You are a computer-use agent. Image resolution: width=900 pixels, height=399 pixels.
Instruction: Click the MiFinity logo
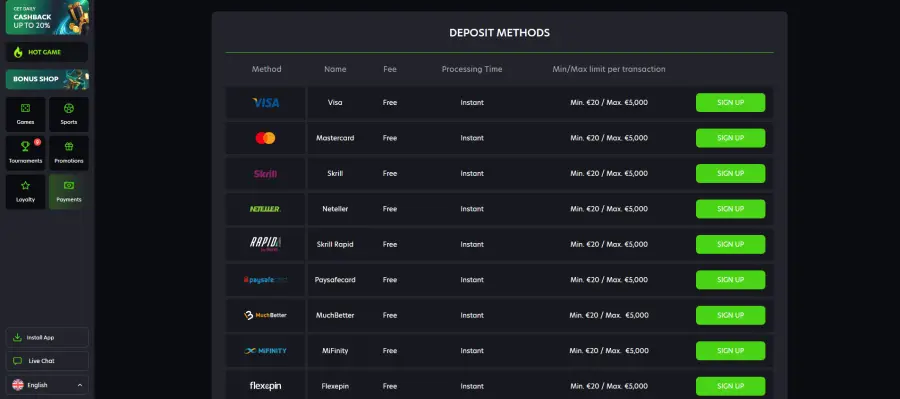(x=265, y=351)
